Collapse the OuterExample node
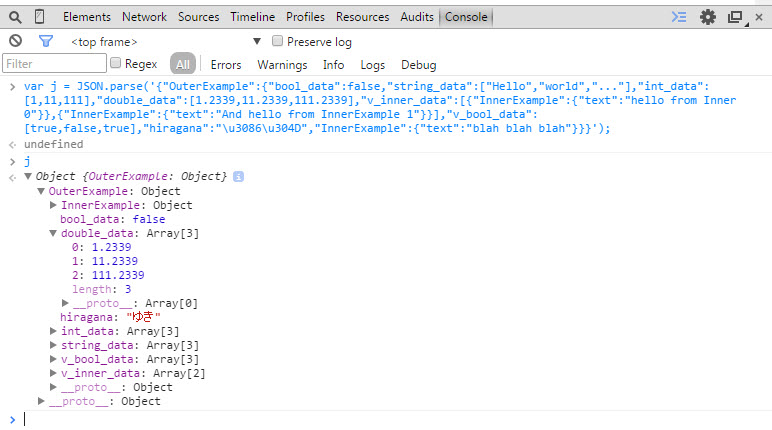The height and width of the screenshot is (430, 772). 41,191
